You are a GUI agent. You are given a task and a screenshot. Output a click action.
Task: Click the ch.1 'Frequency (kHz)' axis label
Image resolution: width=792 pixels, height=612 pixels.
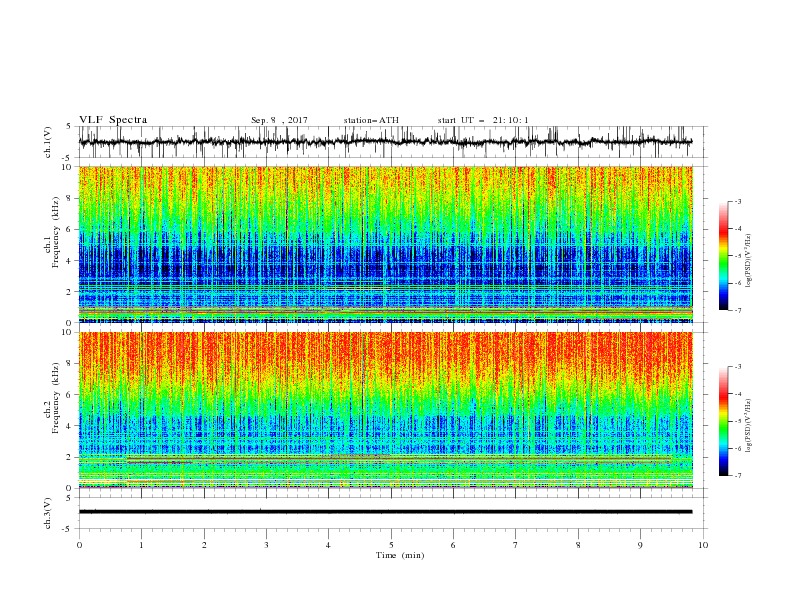pos(56,232)
